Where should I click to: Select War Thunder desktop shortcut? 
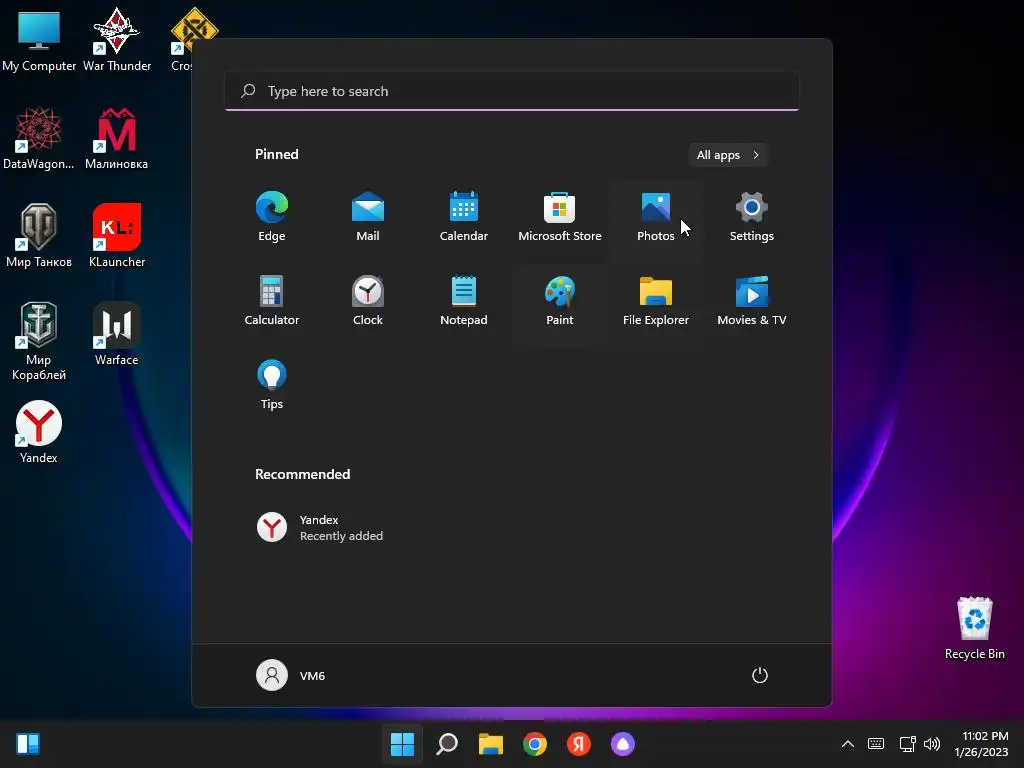pos(117,40)
